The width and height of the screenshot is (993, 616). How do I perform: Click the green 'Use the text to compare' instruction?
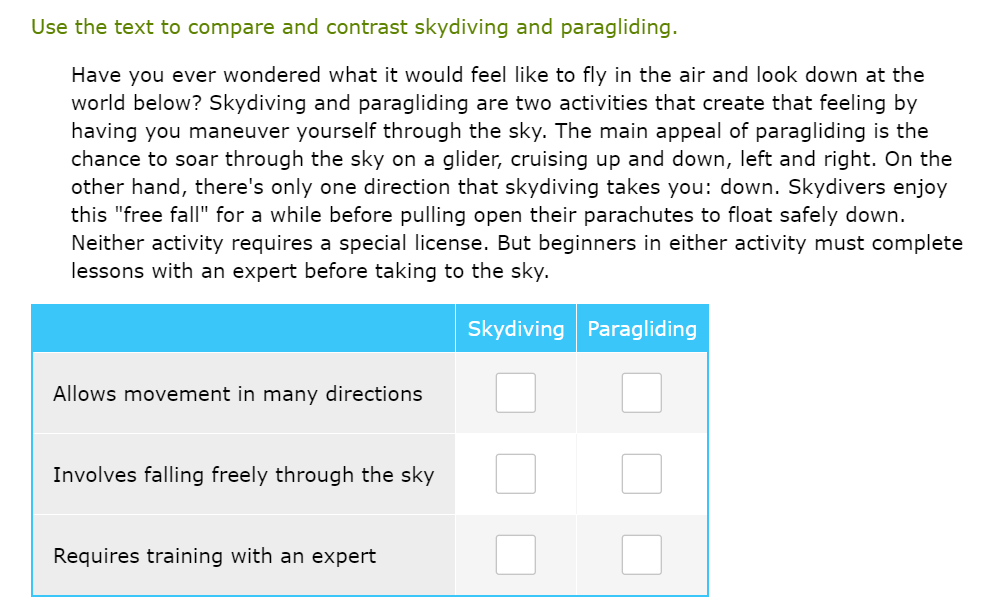click(x=354, y=27)
